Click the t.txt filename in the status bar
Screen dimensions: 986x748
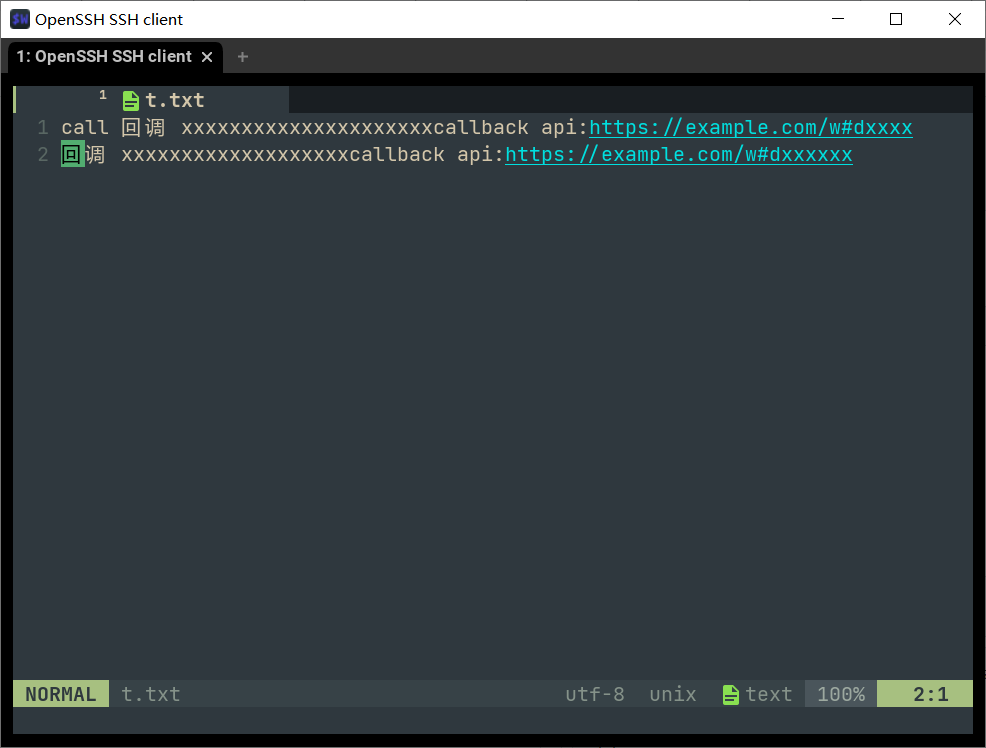click(x=149, y=694)
